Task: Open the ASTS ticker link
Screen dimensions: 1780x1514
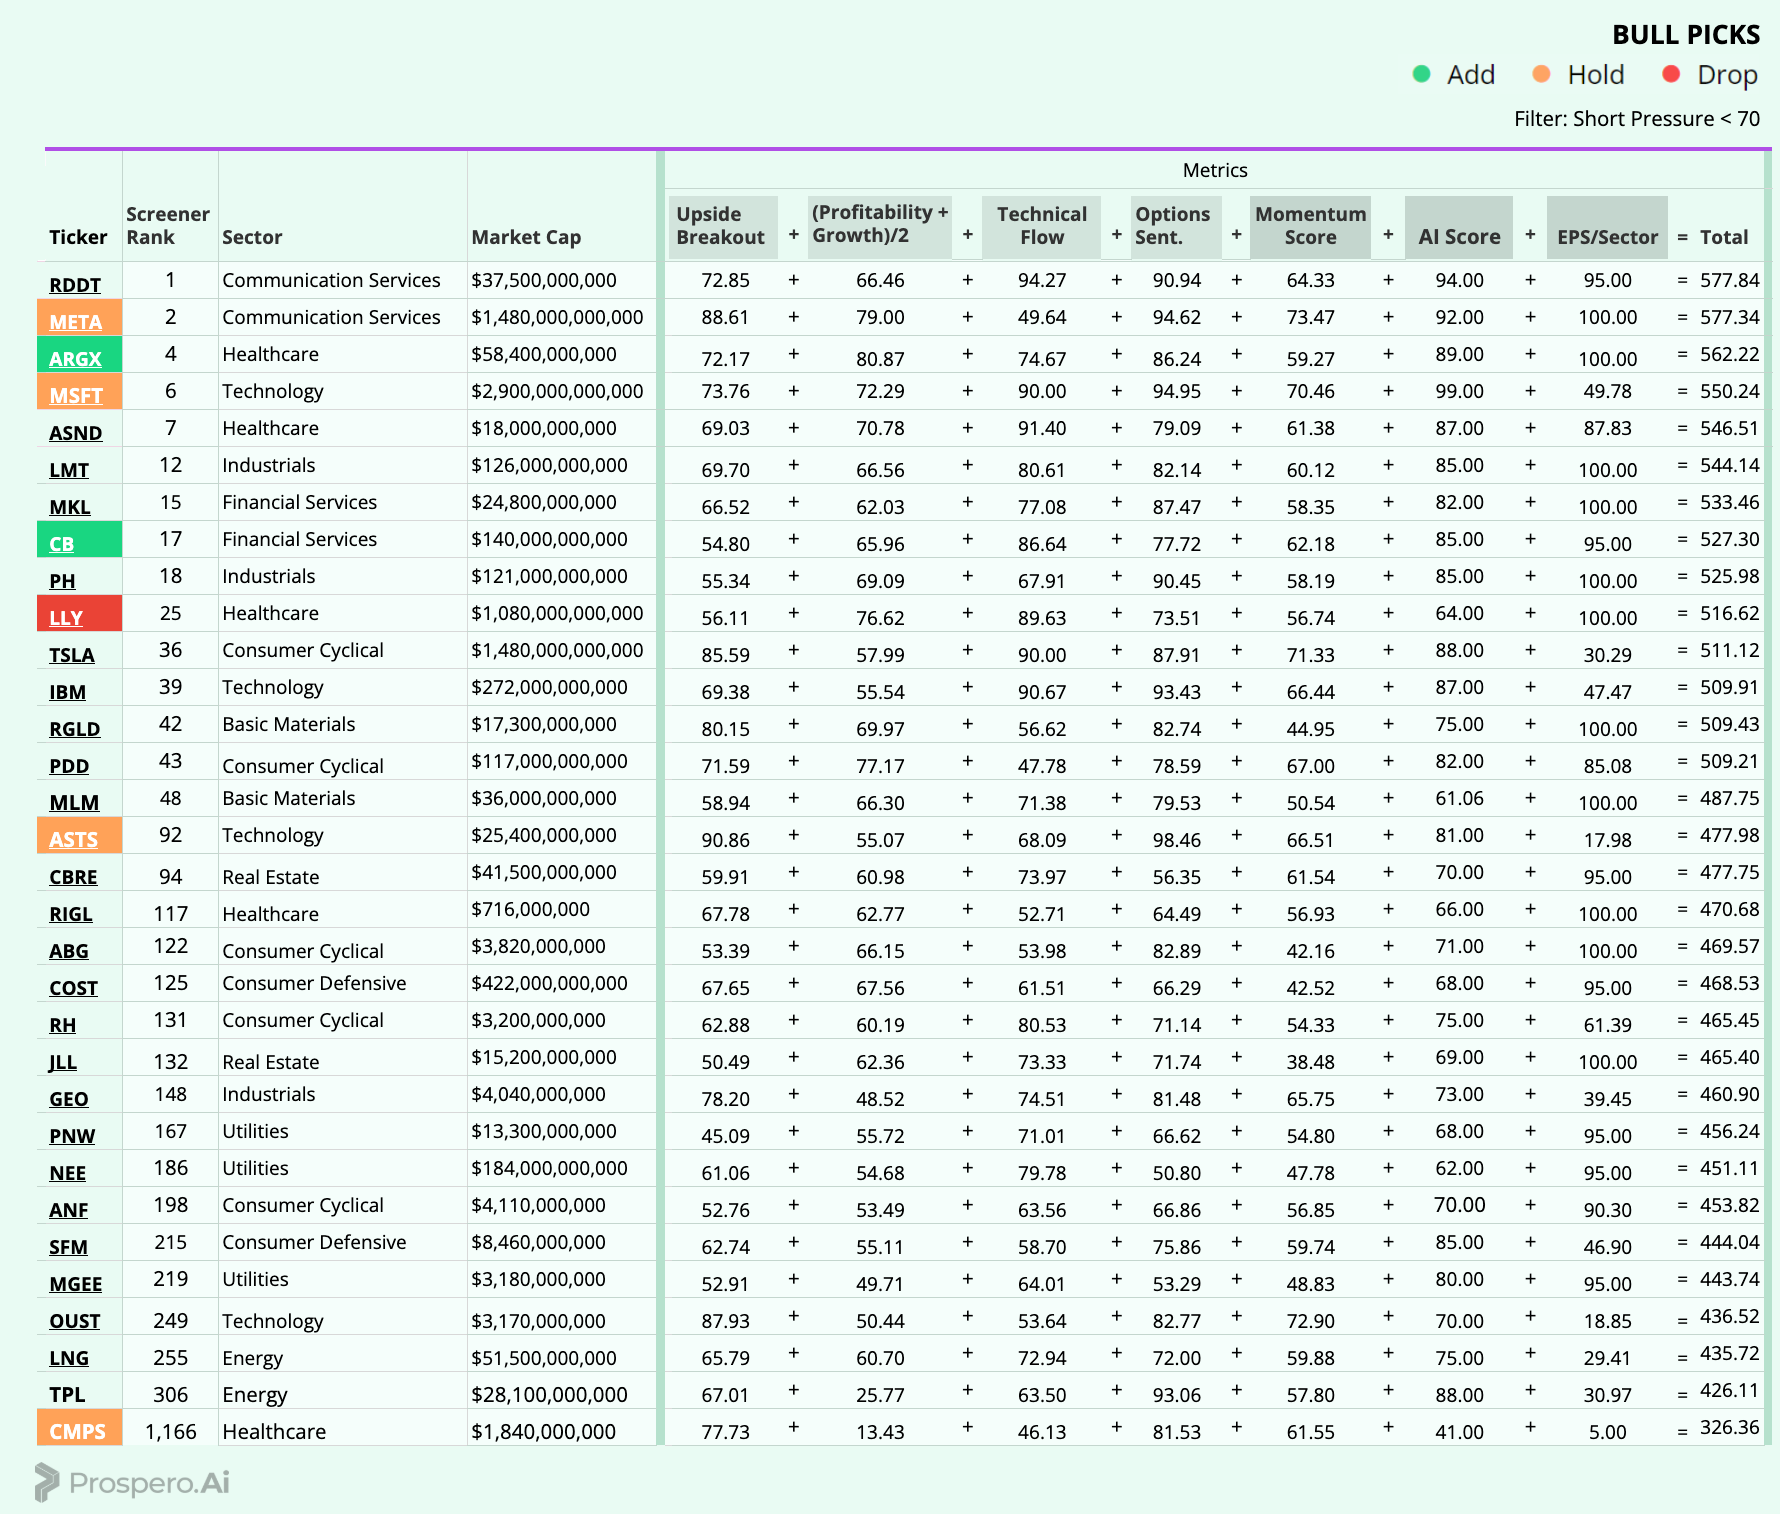Action: [74, 840]
